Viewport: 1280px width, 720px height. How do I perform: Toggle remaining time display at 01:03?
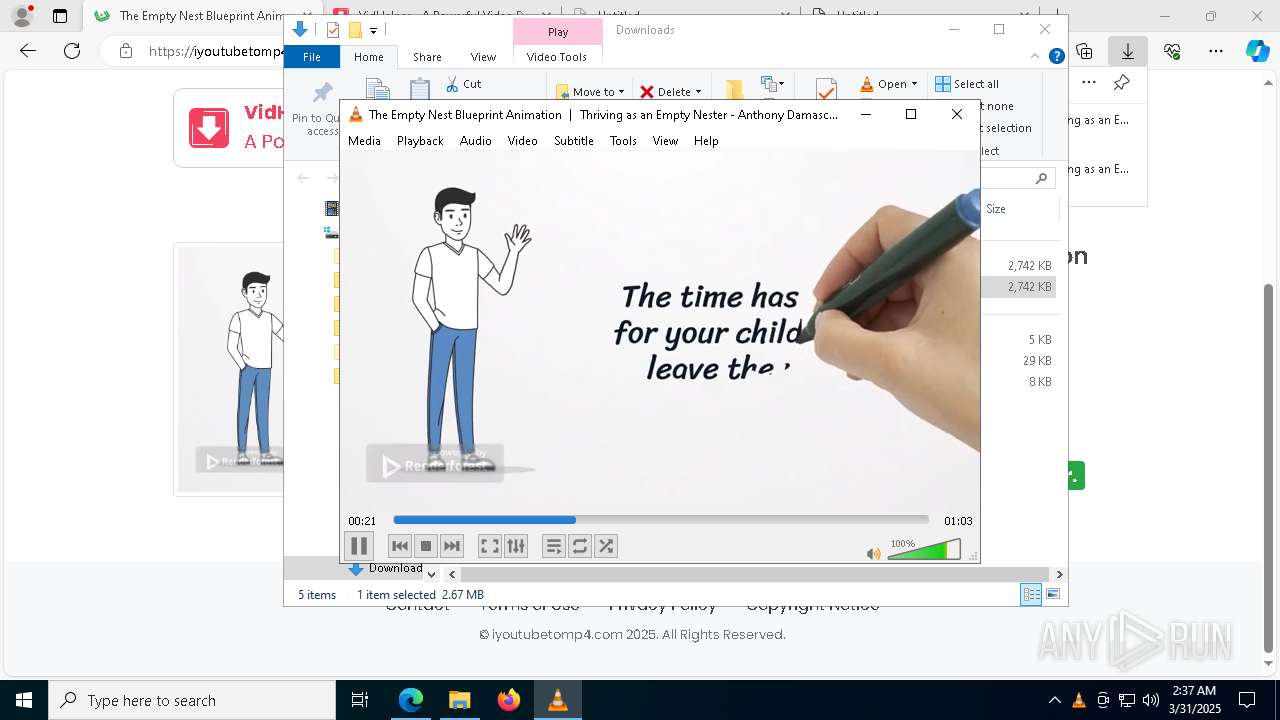pyautogui.click(x=958, y=521)
